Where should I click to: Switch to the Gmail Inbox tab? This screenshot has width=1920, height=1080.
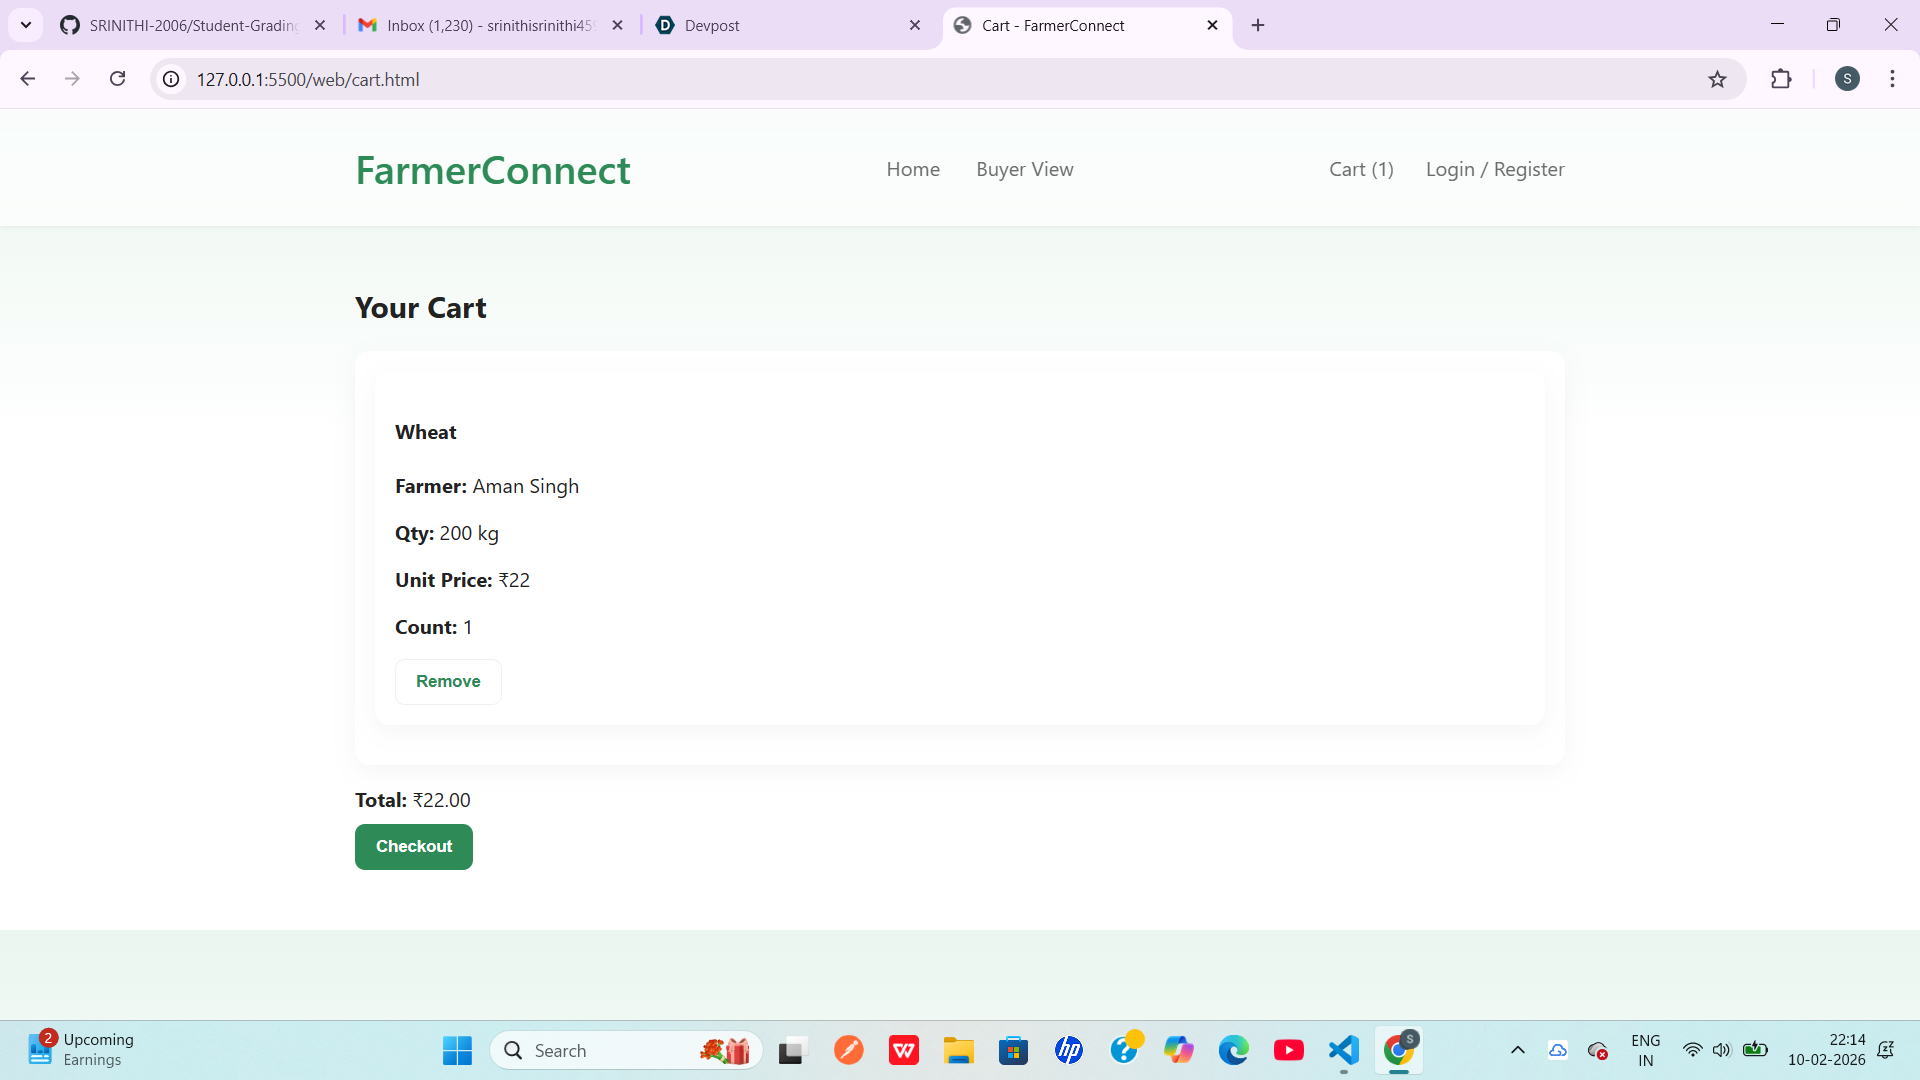pyautogui.click(x=480, y=25)
